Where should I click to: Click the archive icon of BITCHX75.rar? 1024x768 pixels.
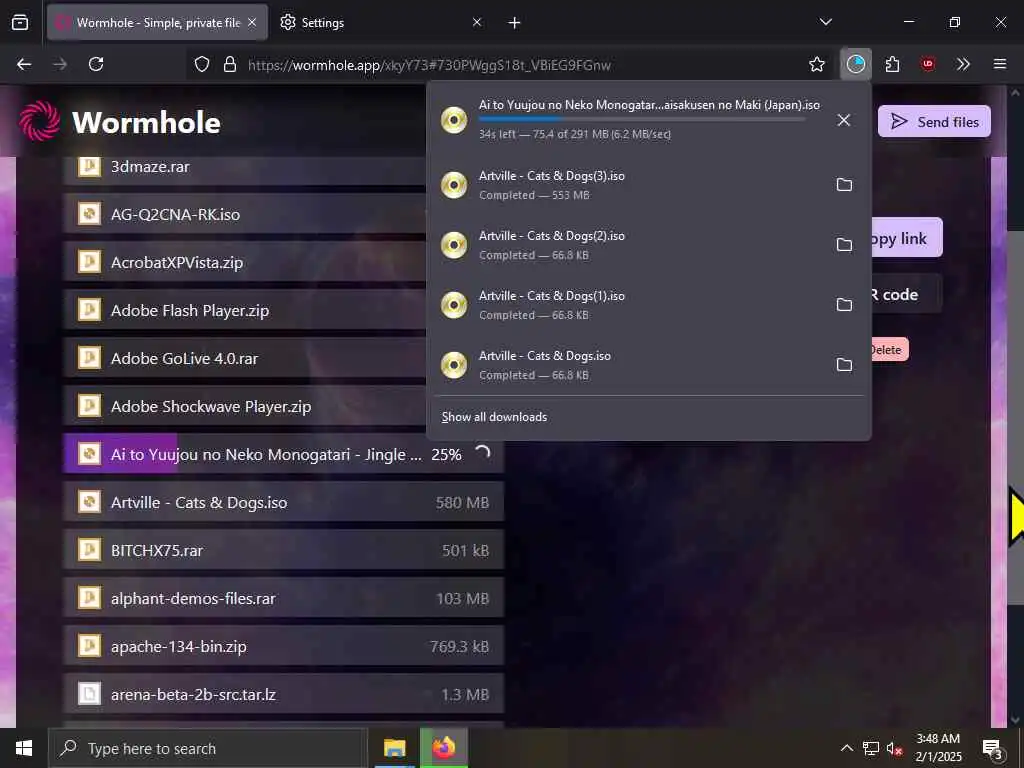(89, 550)
